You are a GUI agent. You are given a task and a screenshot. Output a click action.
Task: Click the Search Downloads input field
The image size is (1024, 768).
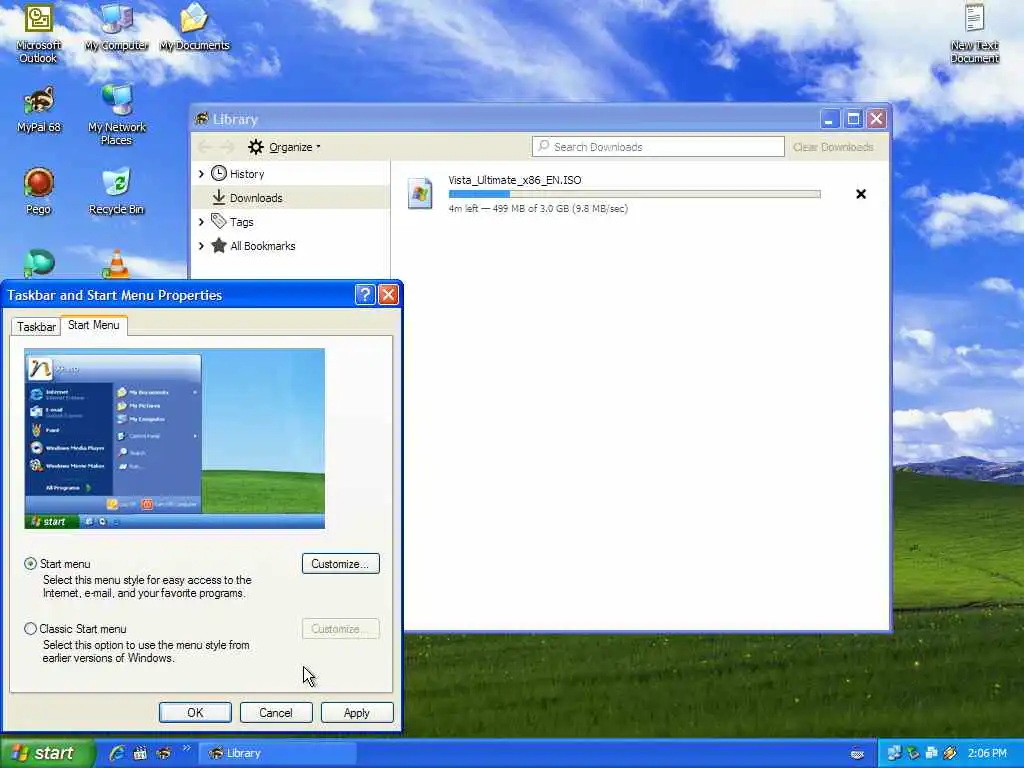click(658, 147)
